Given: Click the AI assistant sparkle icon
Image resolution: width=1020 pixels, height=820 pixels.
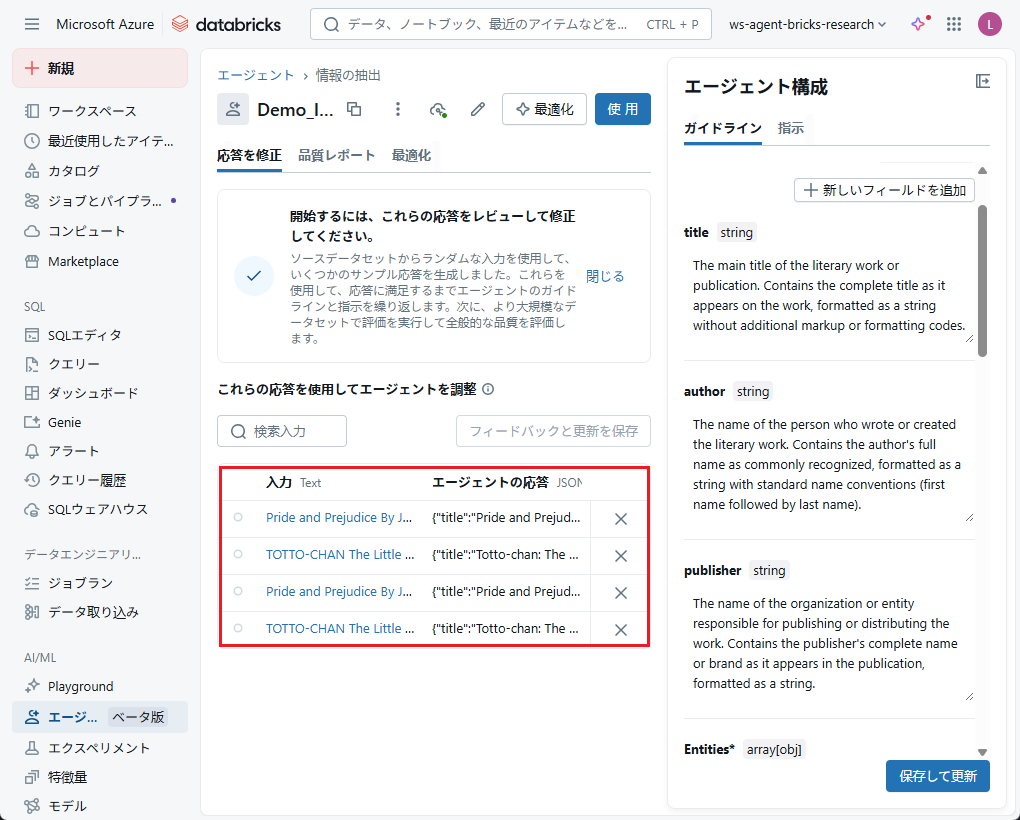Looking at the screenshot, I should (x=918, y=24).
